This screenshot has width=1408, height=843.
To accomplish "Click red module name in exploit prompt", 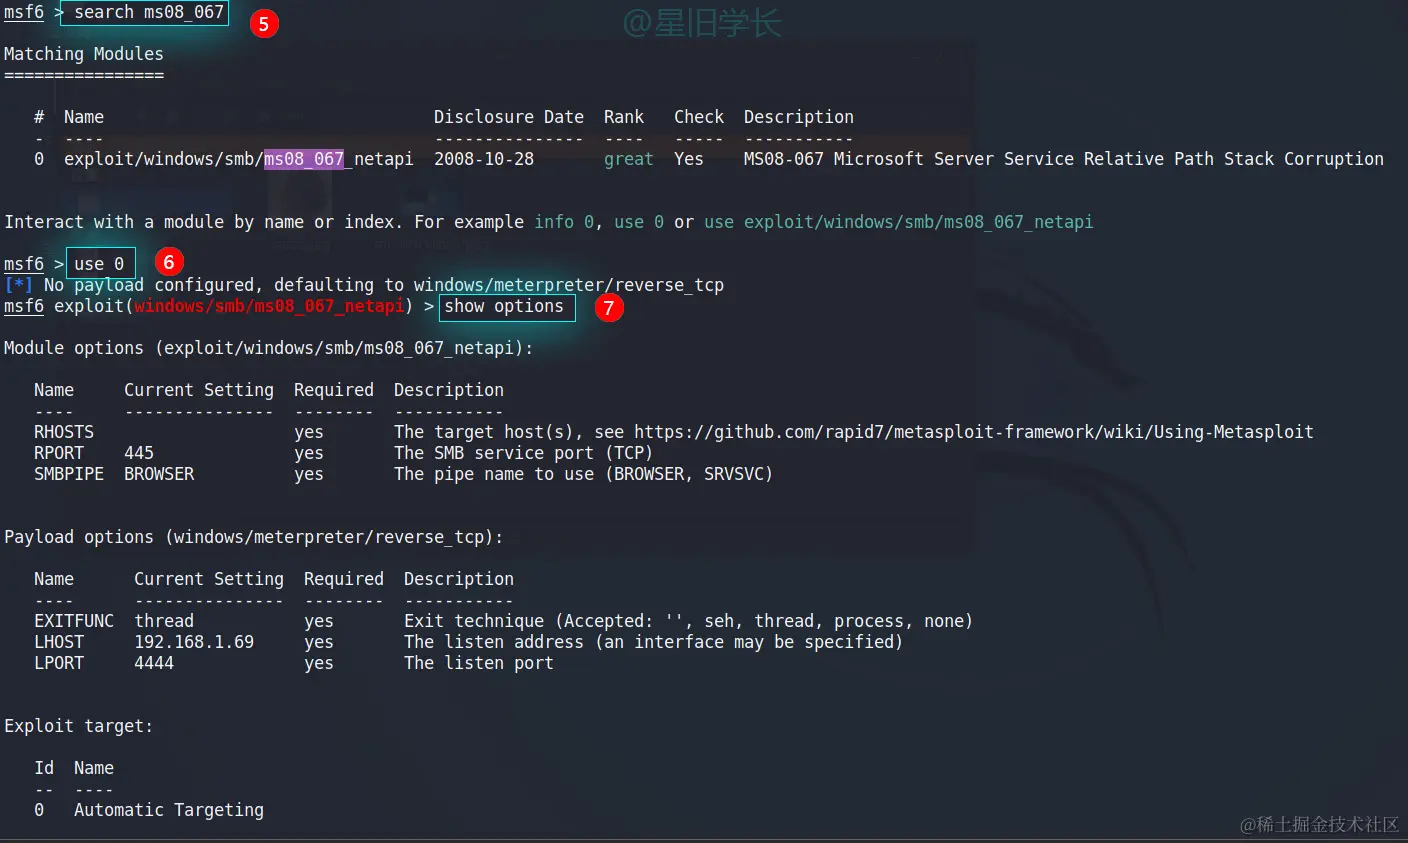I will (x=269, y=306).
